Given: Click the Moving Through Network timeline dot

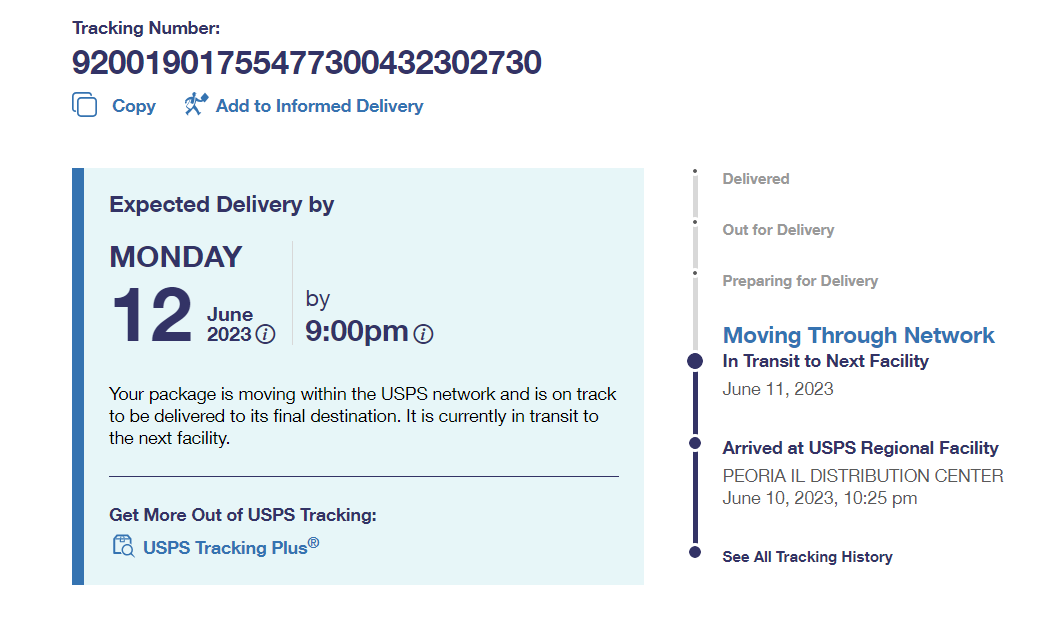Looking at the screenshot, I should (695, 361).
